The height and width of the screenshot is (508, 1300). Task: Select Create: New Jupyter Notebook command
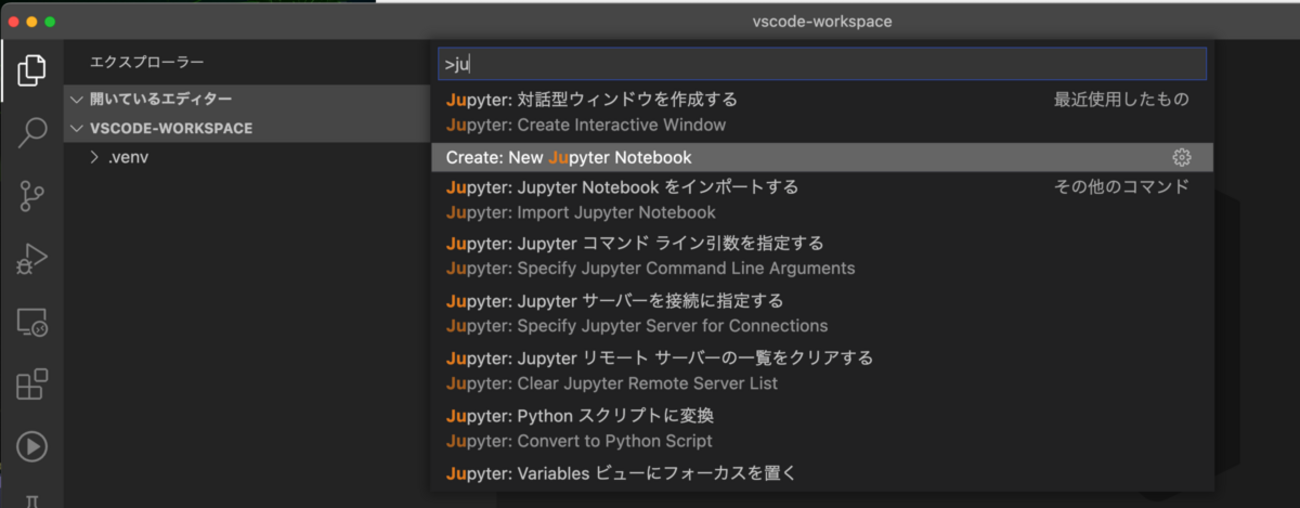pyautogui.click(x=822, y=158)
